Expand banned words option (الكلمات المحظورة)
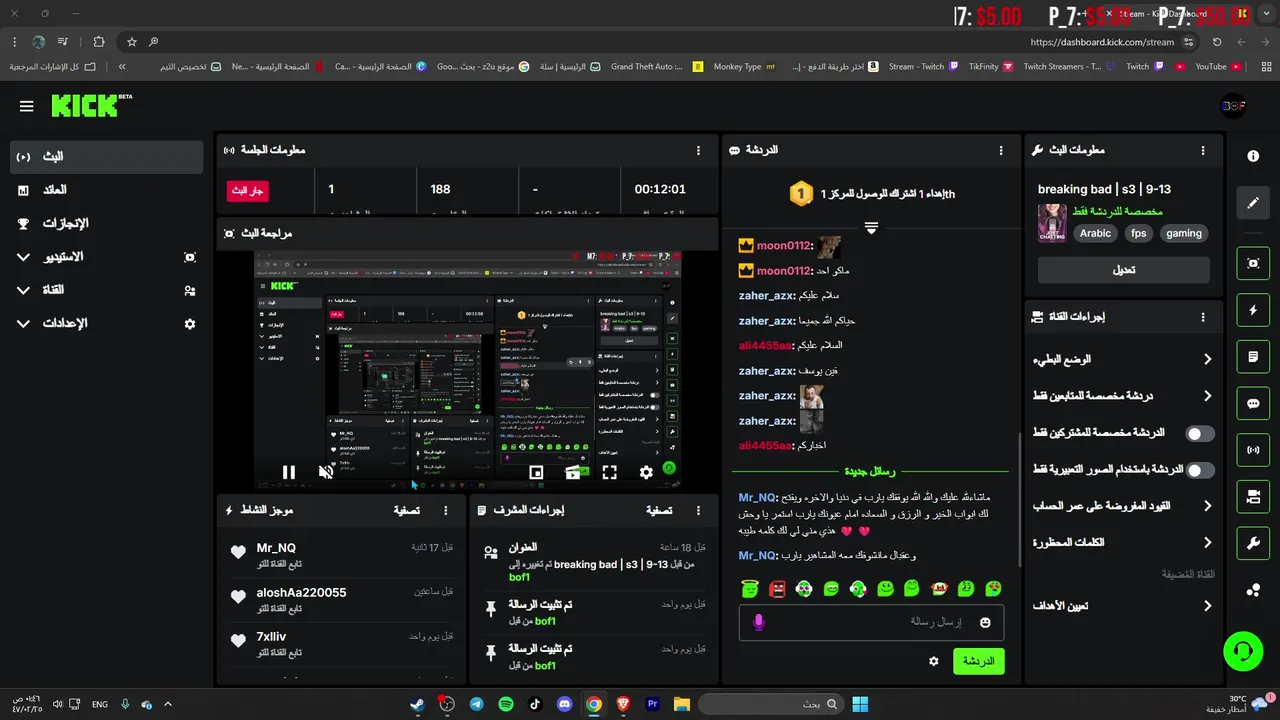 (1123, 543)
